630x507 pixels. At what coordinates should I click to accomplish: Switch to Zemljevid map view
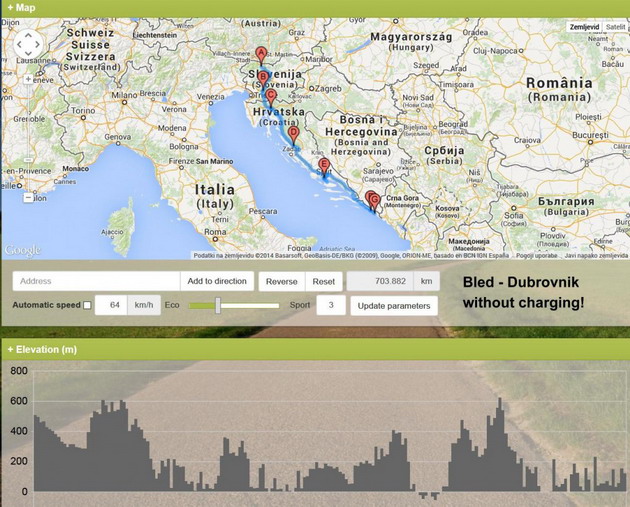pyautogui.click(x=583, y=27)
